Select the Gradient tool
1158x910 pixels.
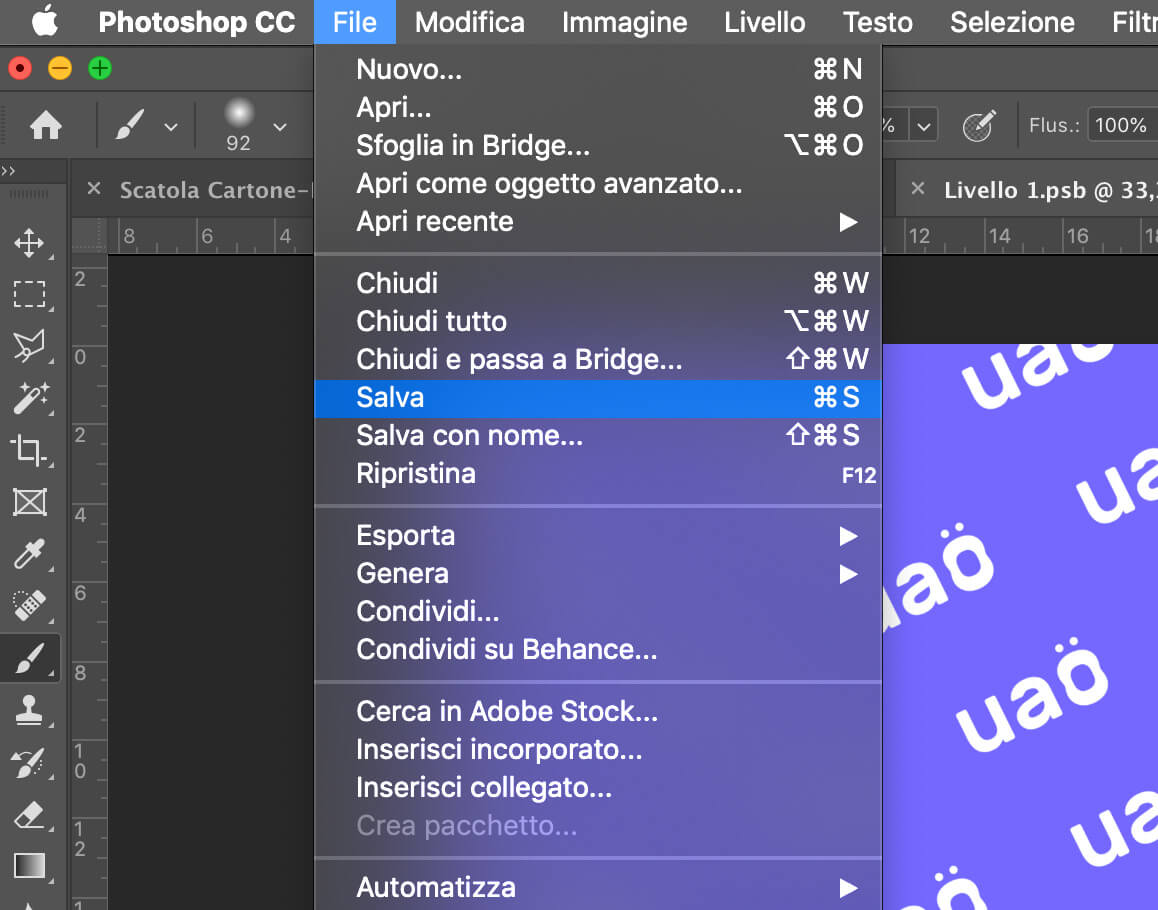coord(29,866)
